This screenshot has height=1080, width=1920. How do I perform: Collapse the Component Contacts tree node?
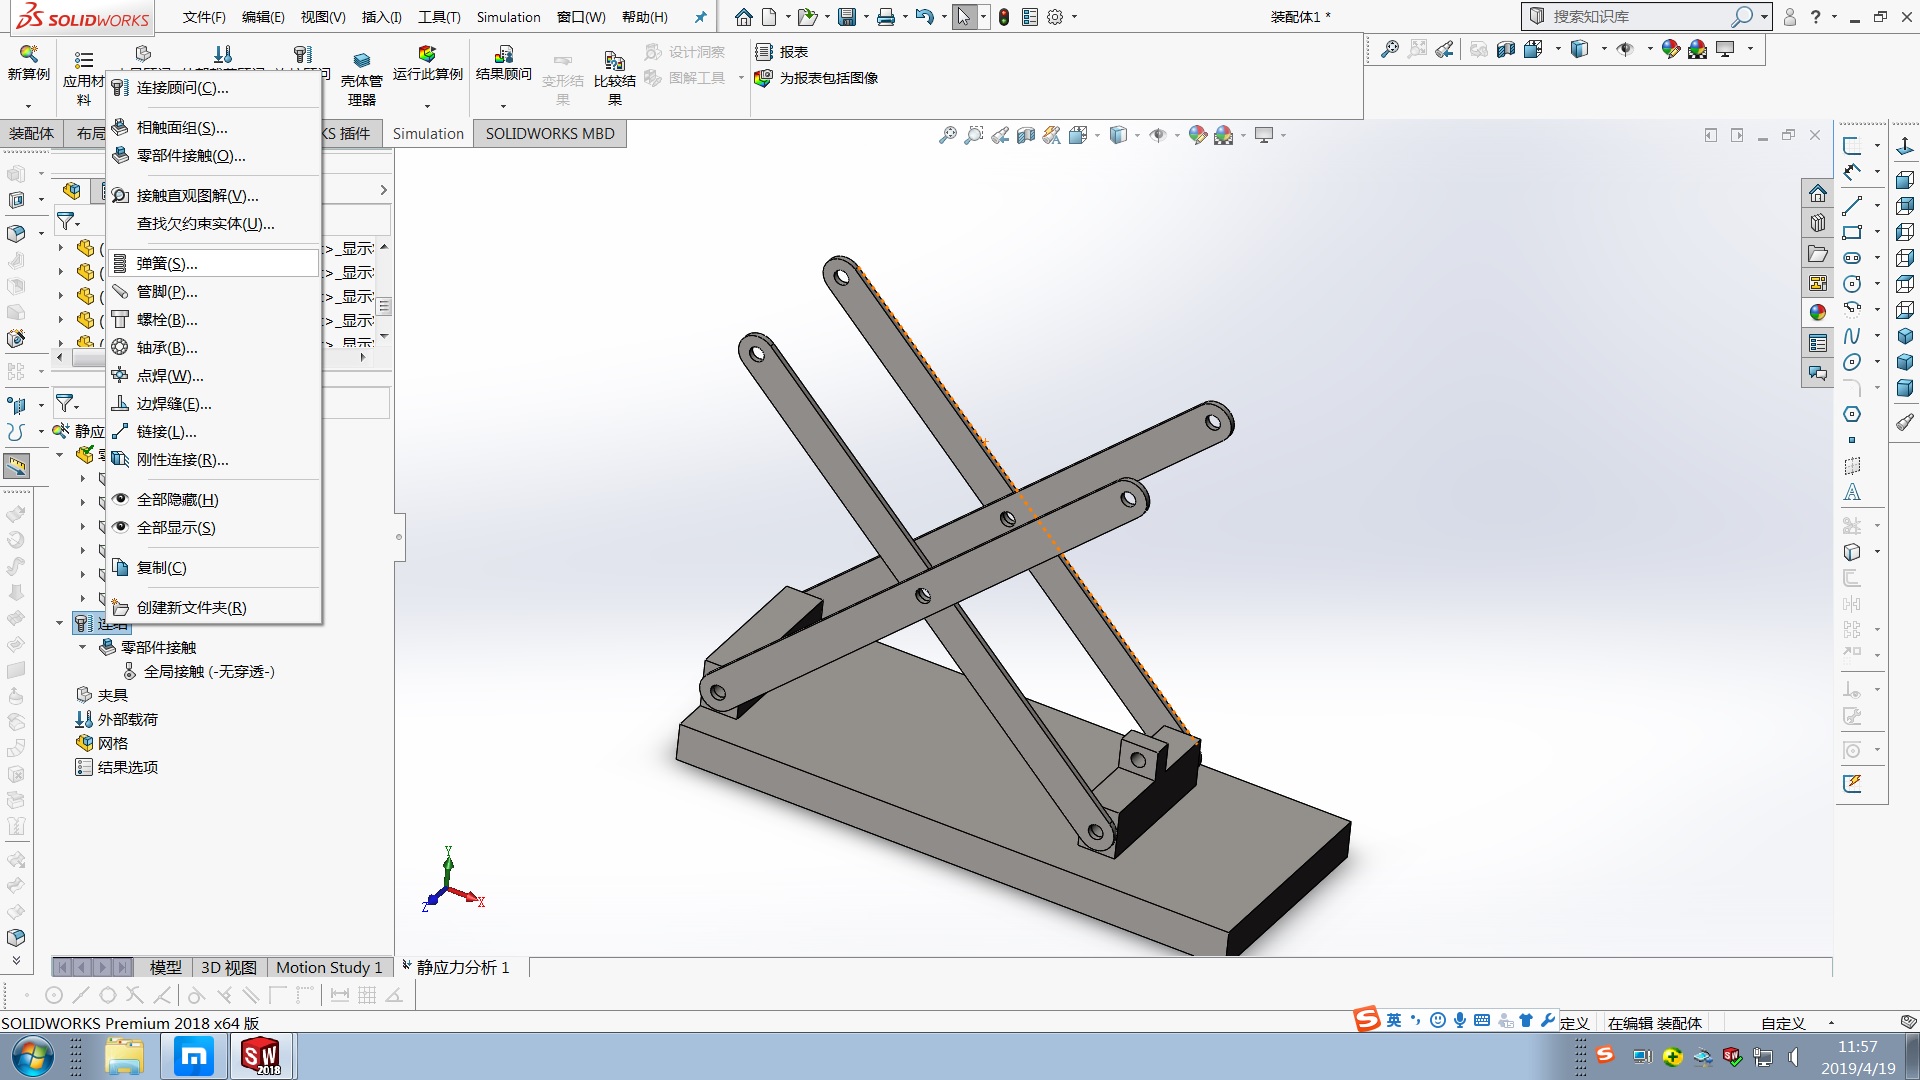pyautogui.click(x=83, y=647)
